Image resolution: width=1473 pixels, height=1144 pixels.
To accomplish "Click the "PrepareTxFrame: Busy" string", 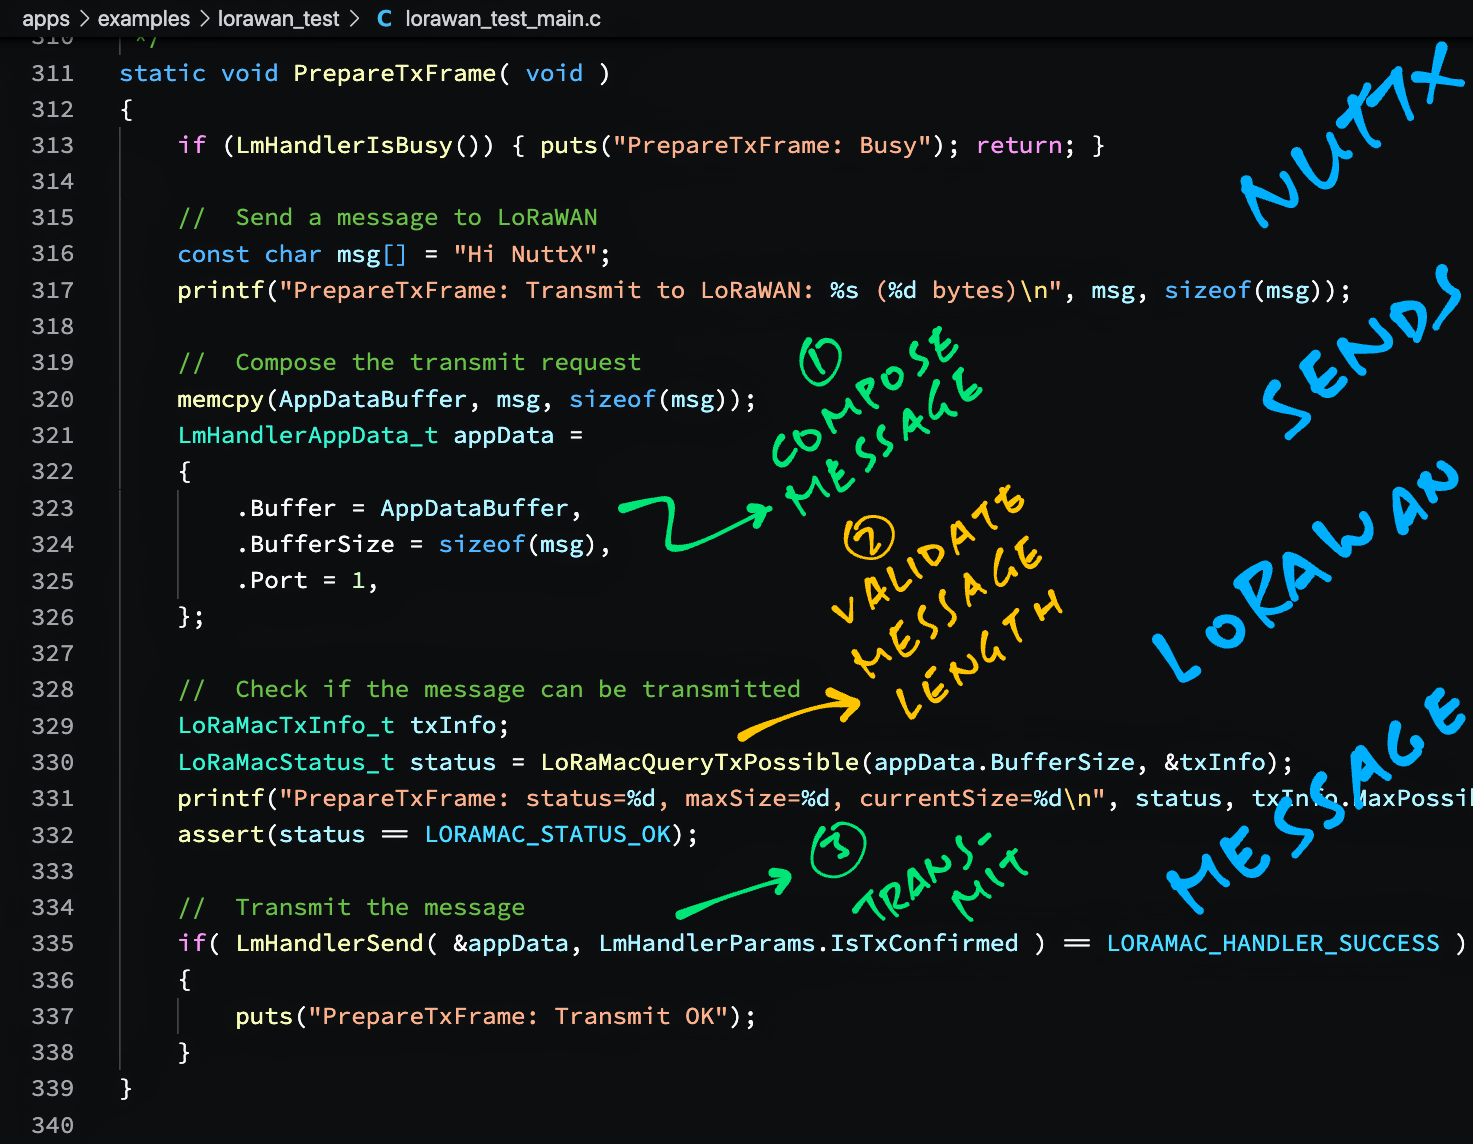I will pyautogui.click(x=773, y=146).
